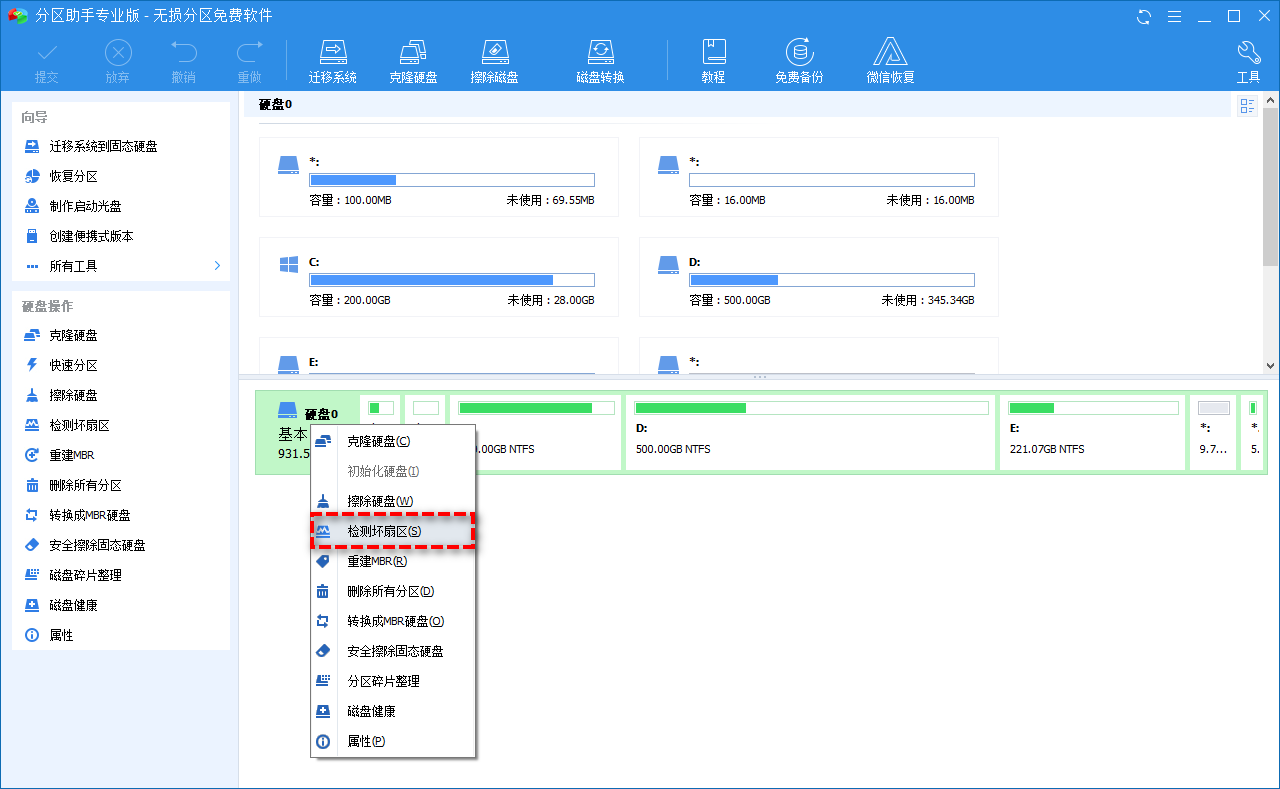Choose 分区碎片整理 in the context menu
Viewport: 1280px width, 789px height.
pyautogui.click(x=393, y=681)
